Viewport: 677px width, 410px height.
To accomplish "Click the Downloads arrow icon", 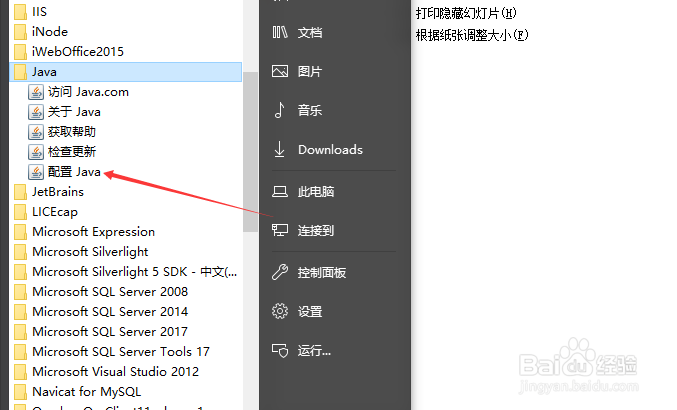I will click(x=280, y=149).
